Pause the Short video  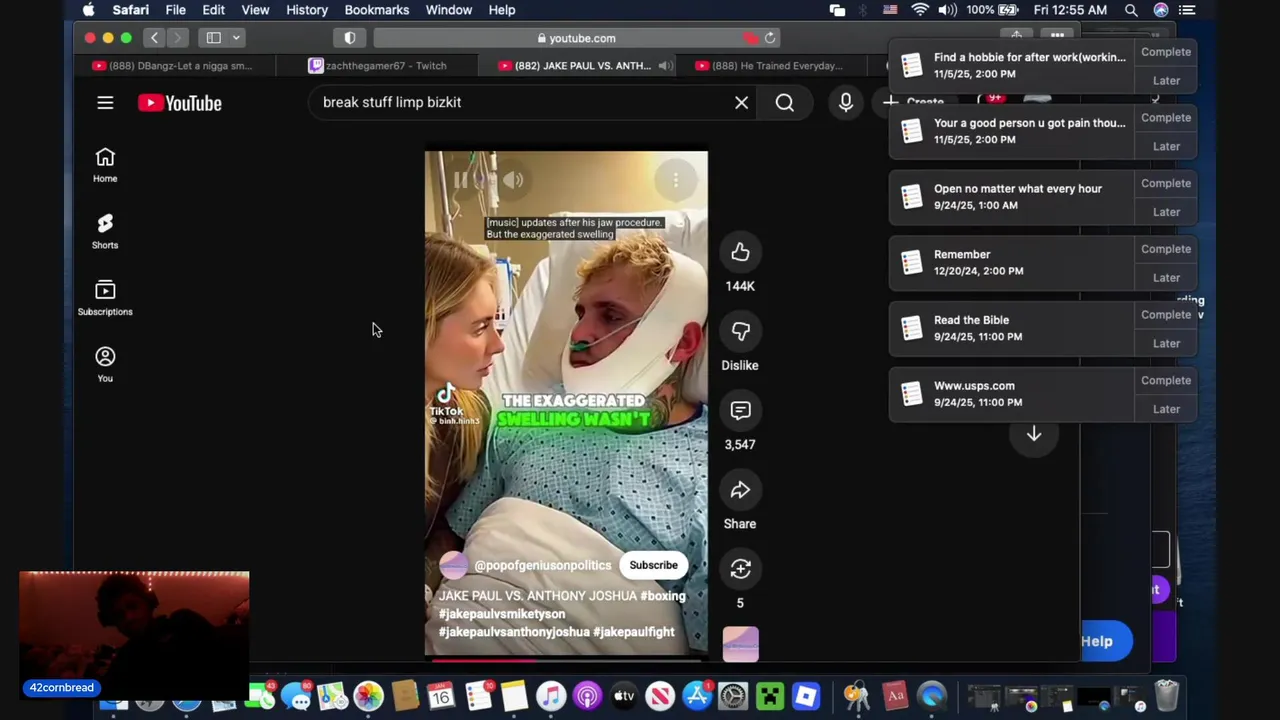(460, 180)
